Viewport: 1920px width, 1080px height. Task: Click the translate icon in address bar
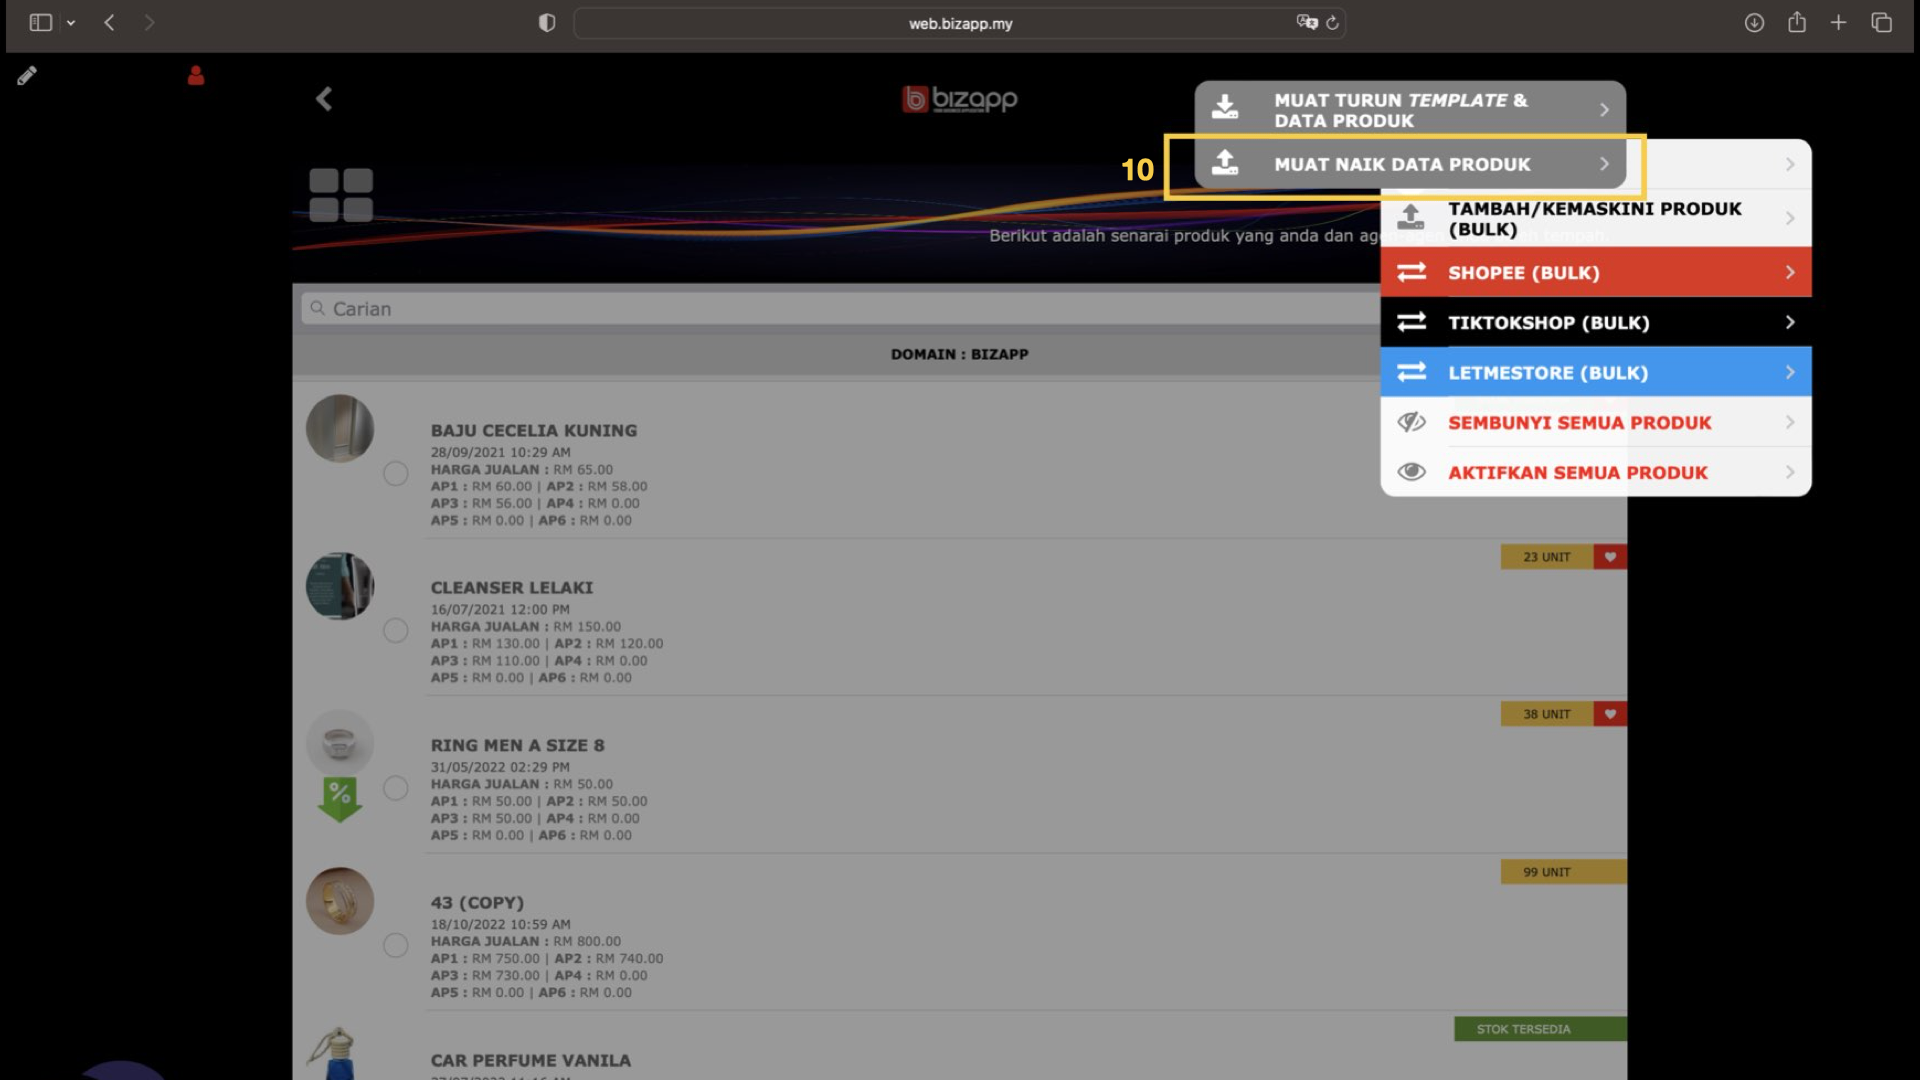[x=1306, y=22]
